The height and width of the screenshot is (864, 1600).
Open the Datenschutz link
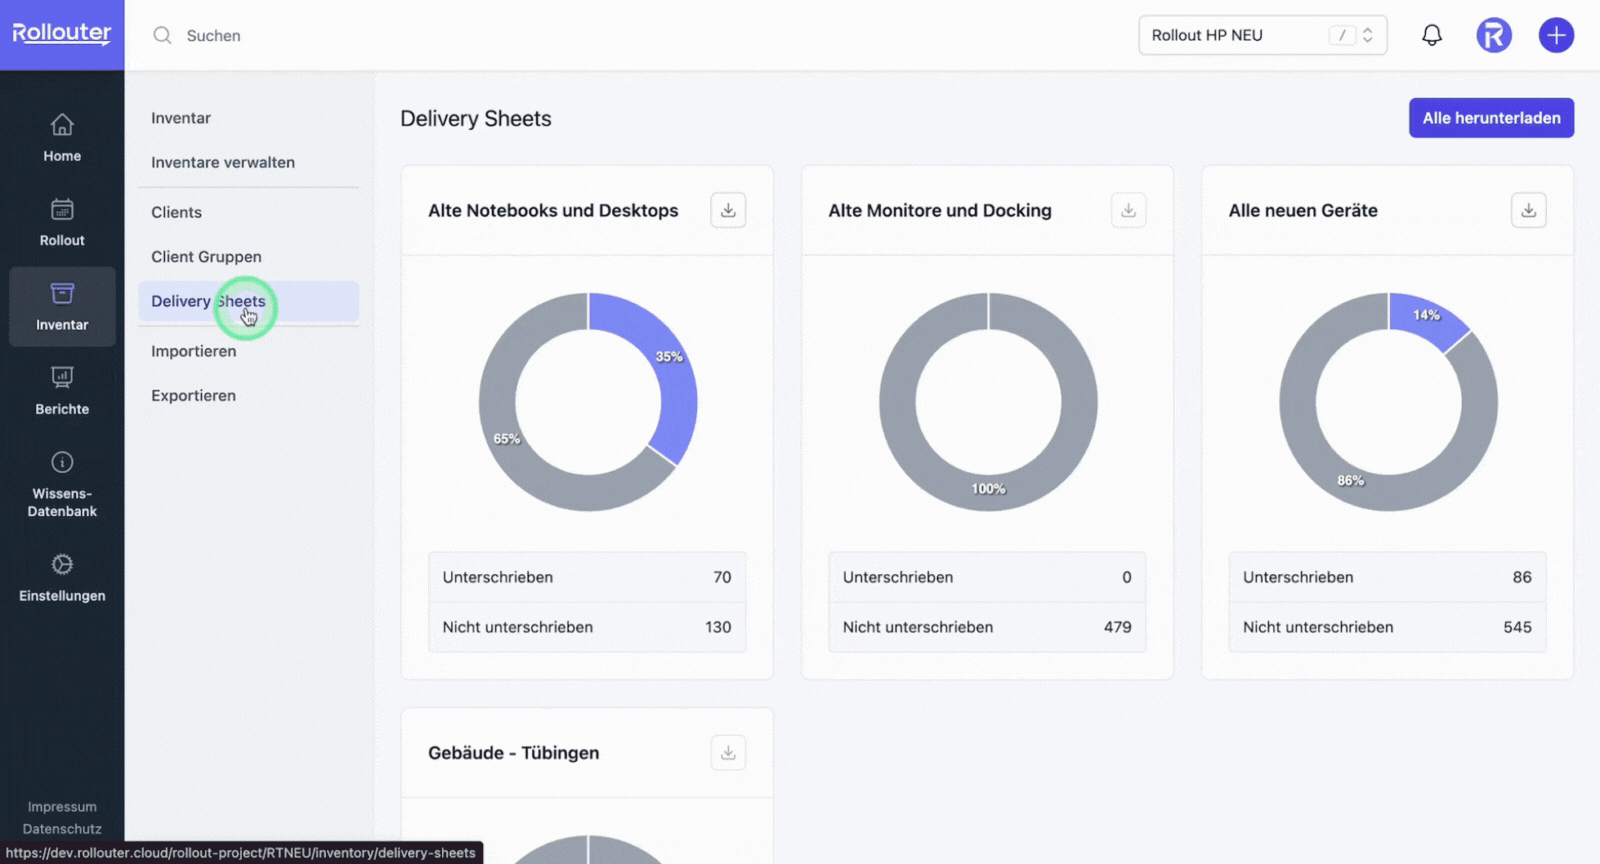(x=62, y=829)
